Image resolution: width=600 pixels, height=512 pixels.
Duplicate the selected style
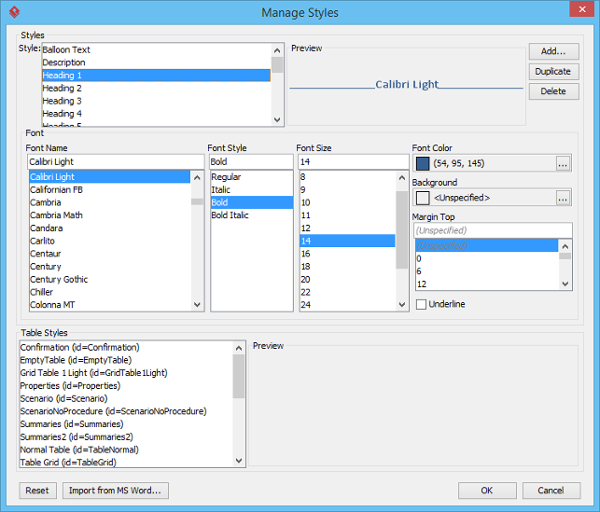(554, 72)
